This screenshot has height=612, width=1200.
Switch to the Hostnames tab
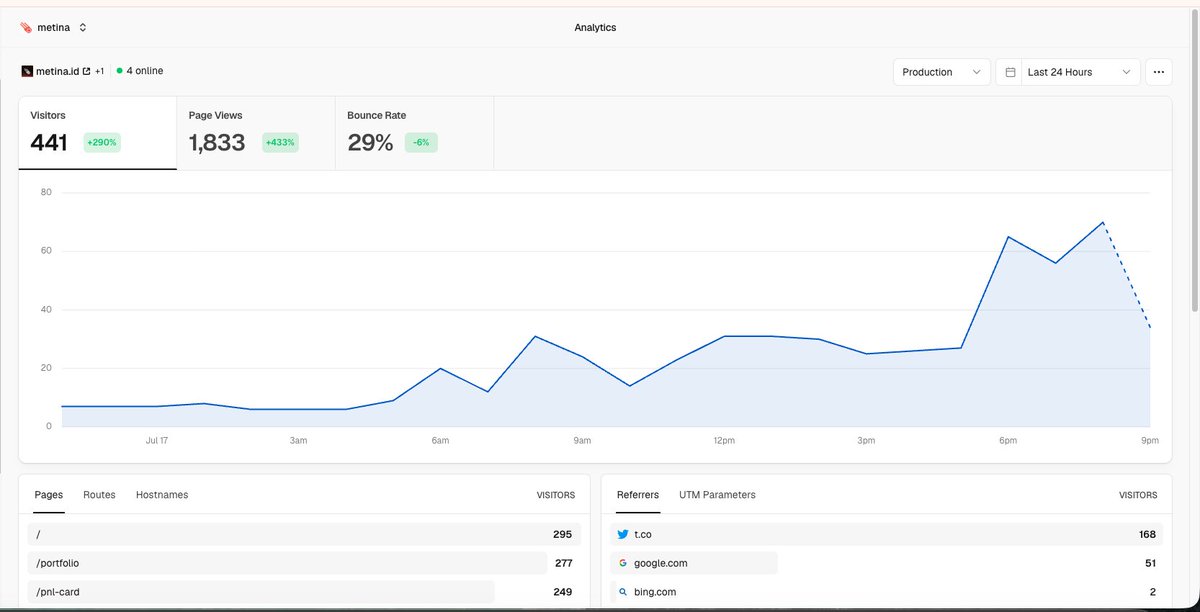(162, 495)
